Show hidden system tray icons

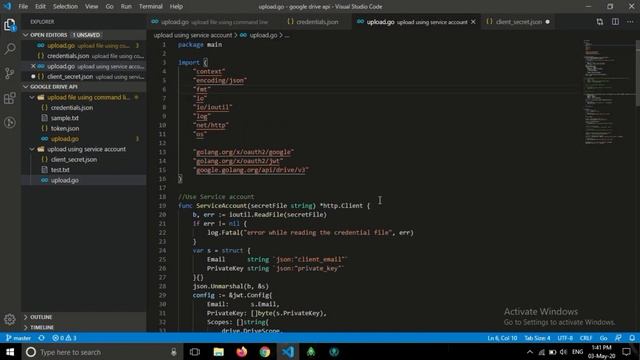tap(530, 352)
